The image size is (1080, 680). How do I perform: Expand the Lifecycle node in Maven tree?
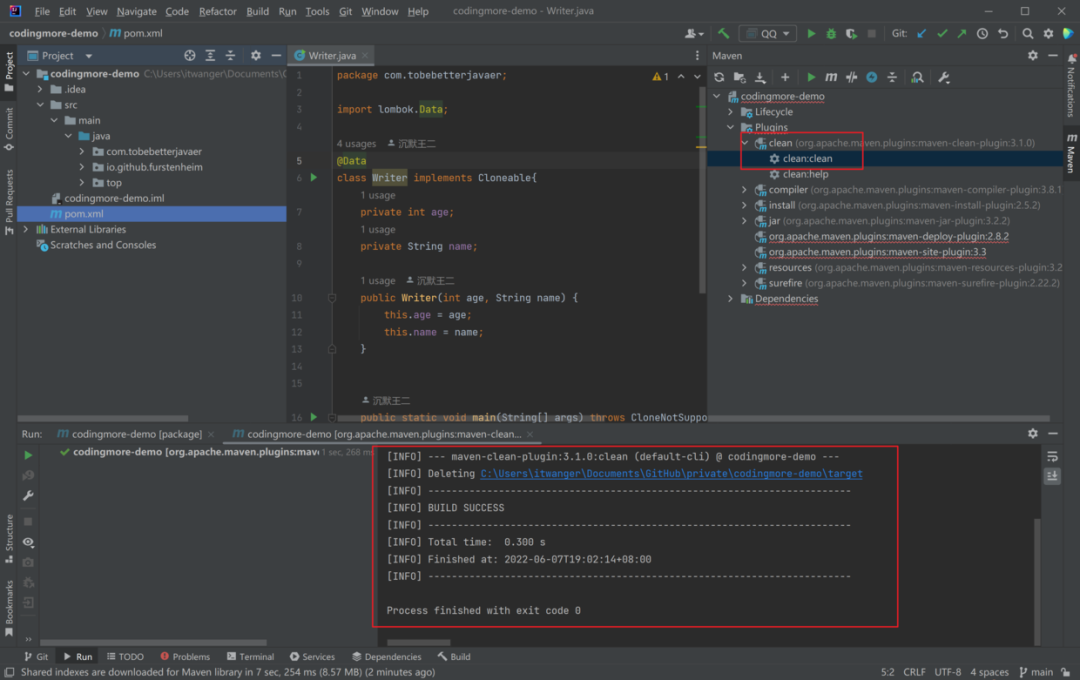pos(731,112)
